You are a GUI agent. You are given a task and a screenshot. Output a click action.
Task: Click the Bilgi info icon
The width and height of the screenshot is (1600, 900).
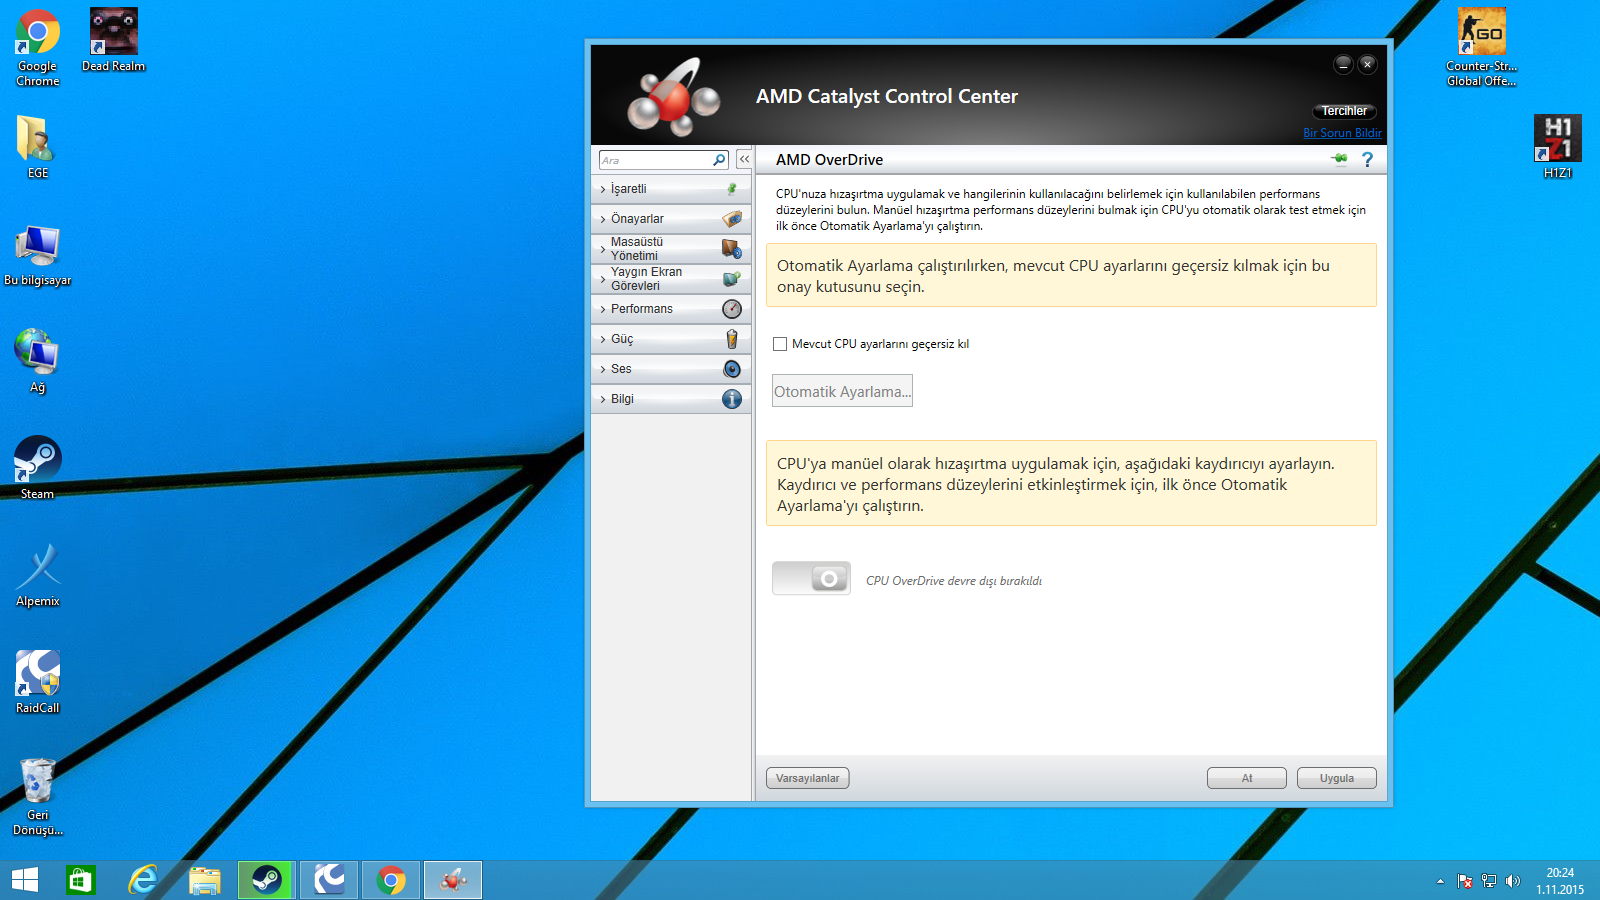(732, 399)
